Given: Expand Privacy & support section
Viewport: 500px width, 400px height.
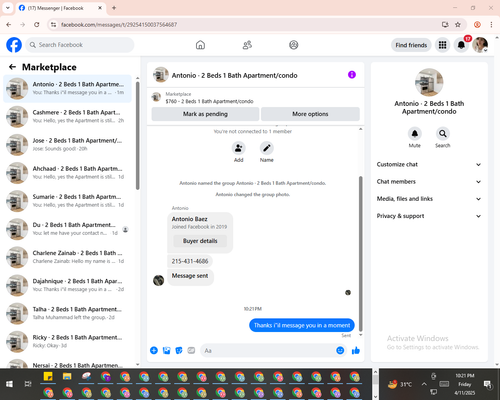Looking at the screenshot, I should coord(429,216).
